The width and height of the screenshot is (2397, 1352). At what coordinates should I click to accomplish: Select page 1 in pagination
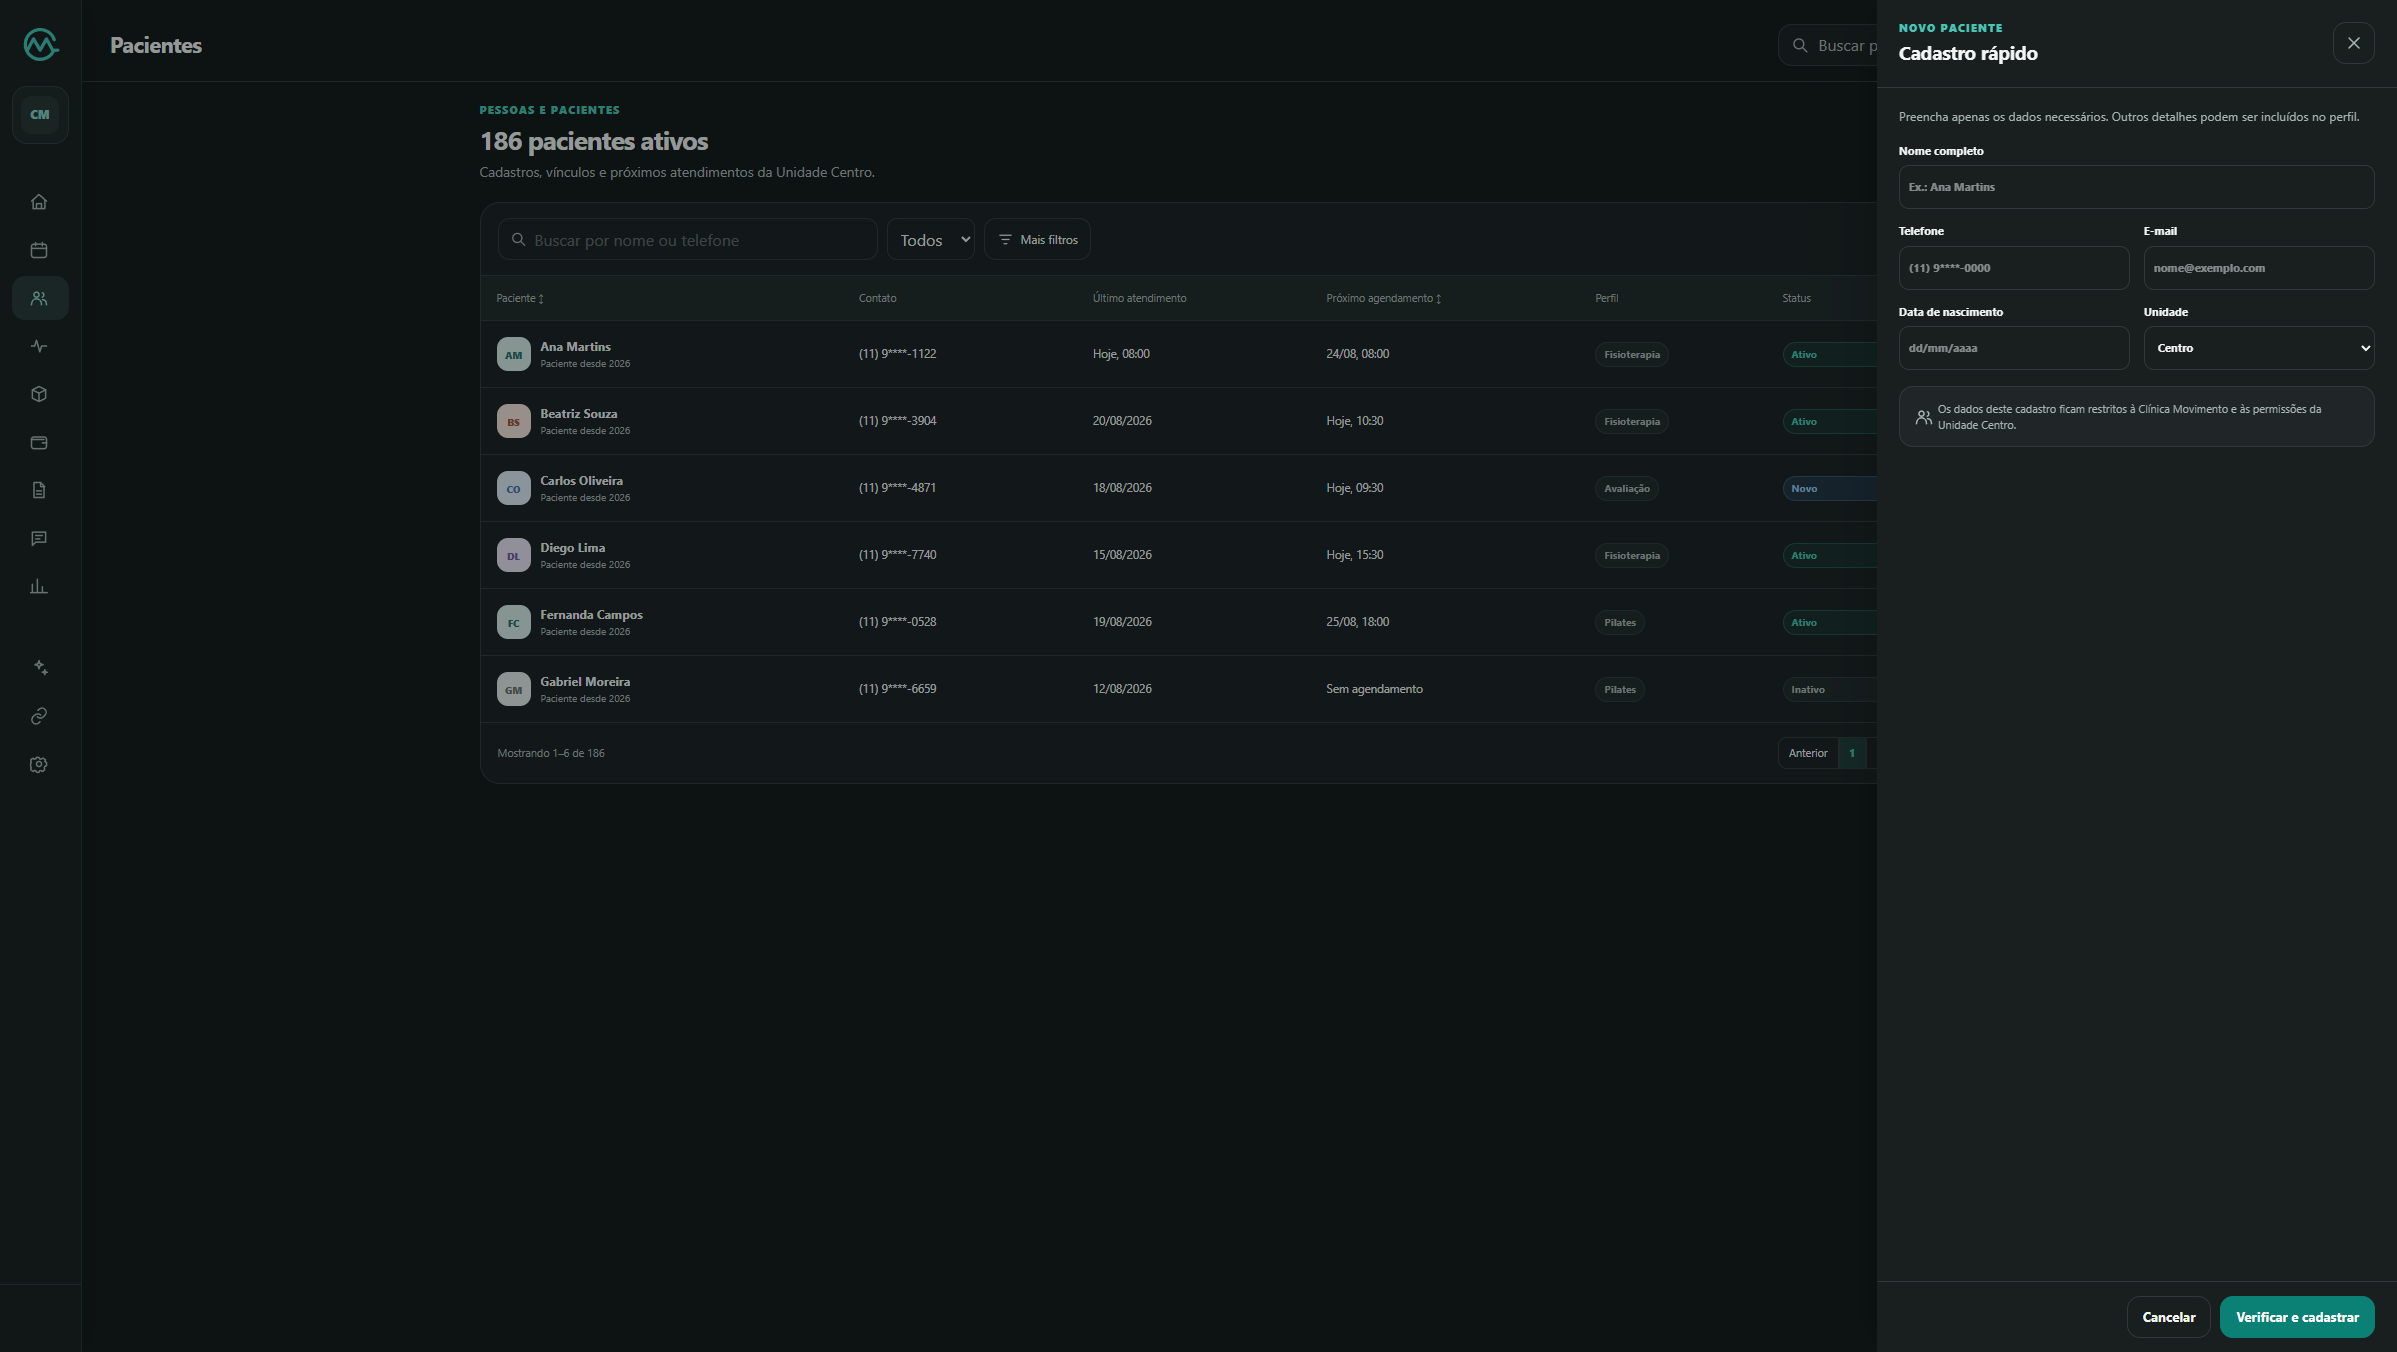click(x=1852, y=753)
